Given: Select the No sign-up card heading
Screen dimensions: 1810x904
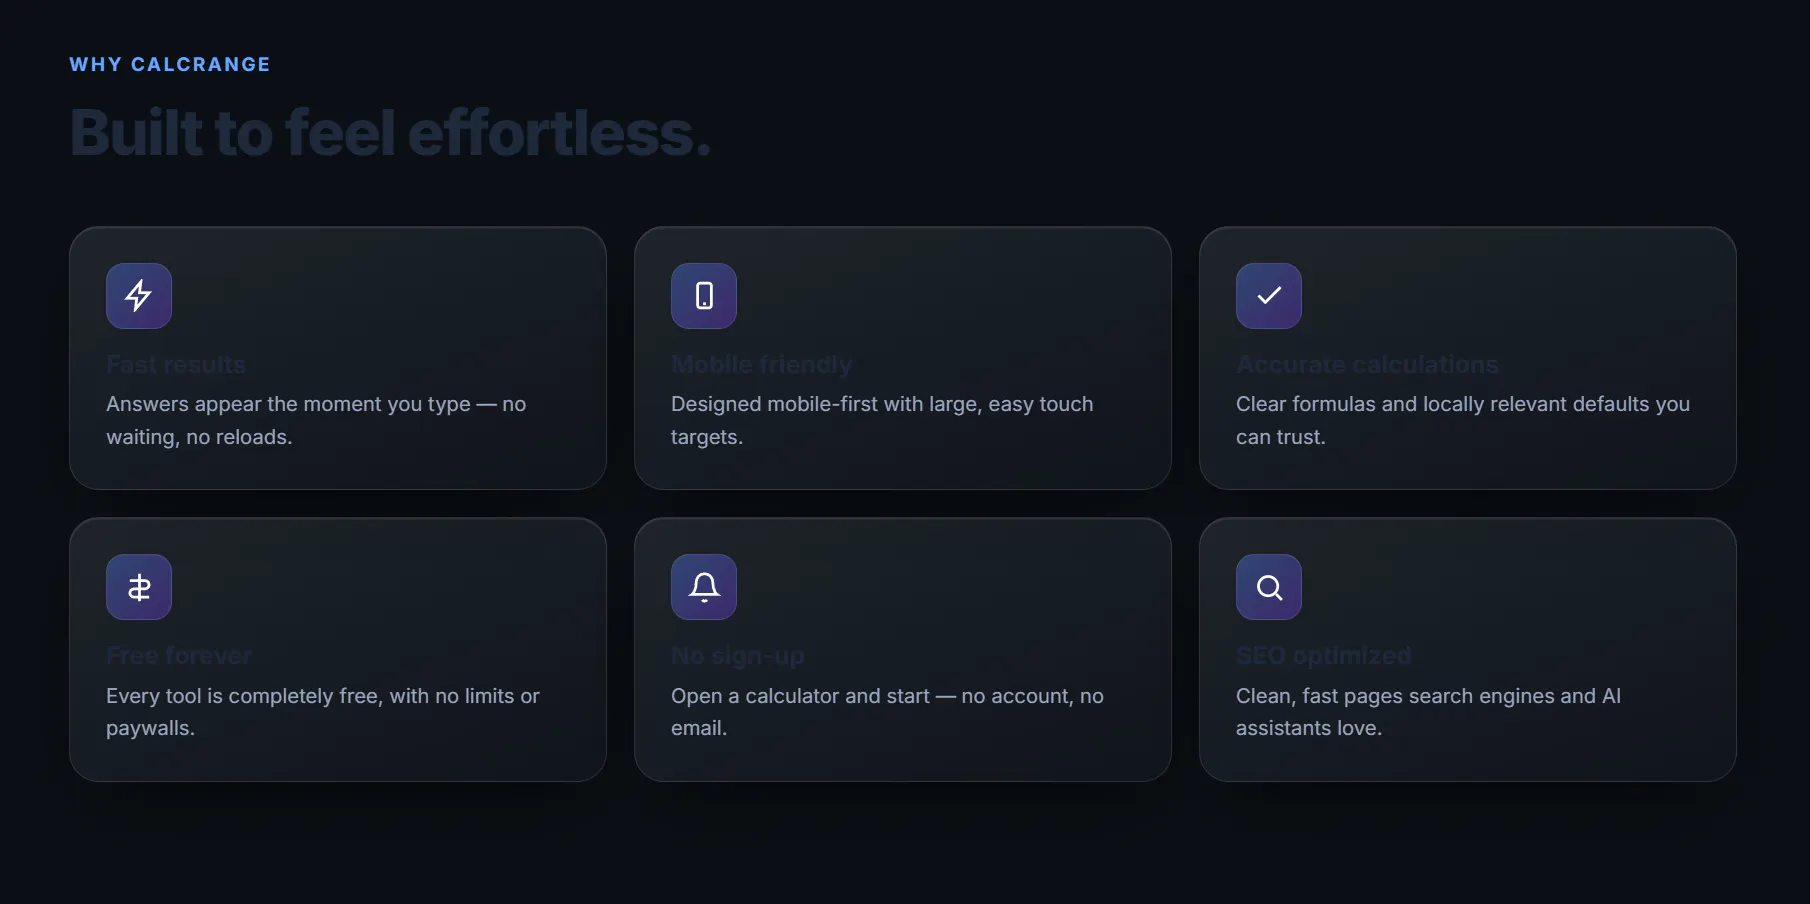Looking at the screenshot, I should coord(738,656).
